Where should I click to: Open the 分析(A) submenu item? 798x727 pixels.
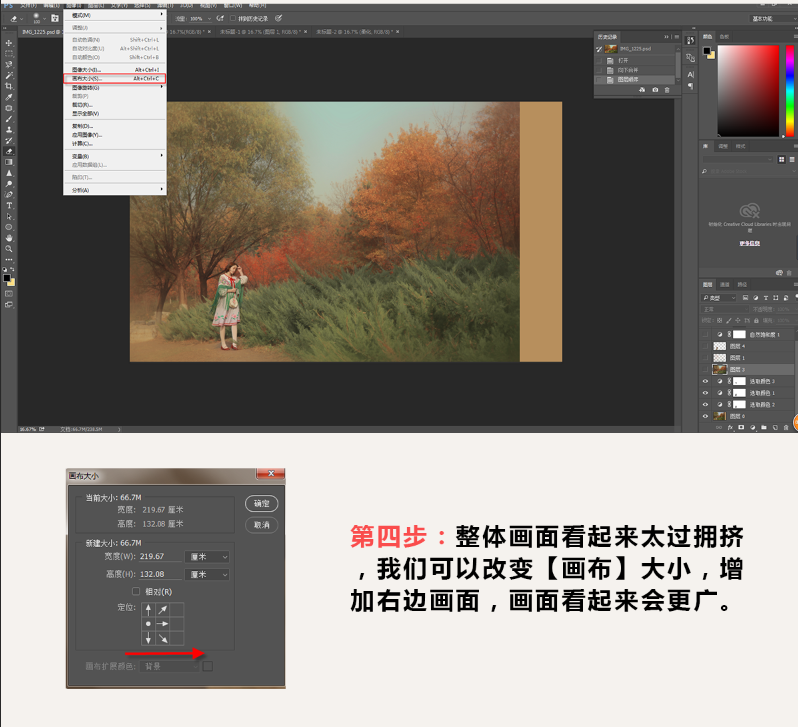(x=115, y=190)
